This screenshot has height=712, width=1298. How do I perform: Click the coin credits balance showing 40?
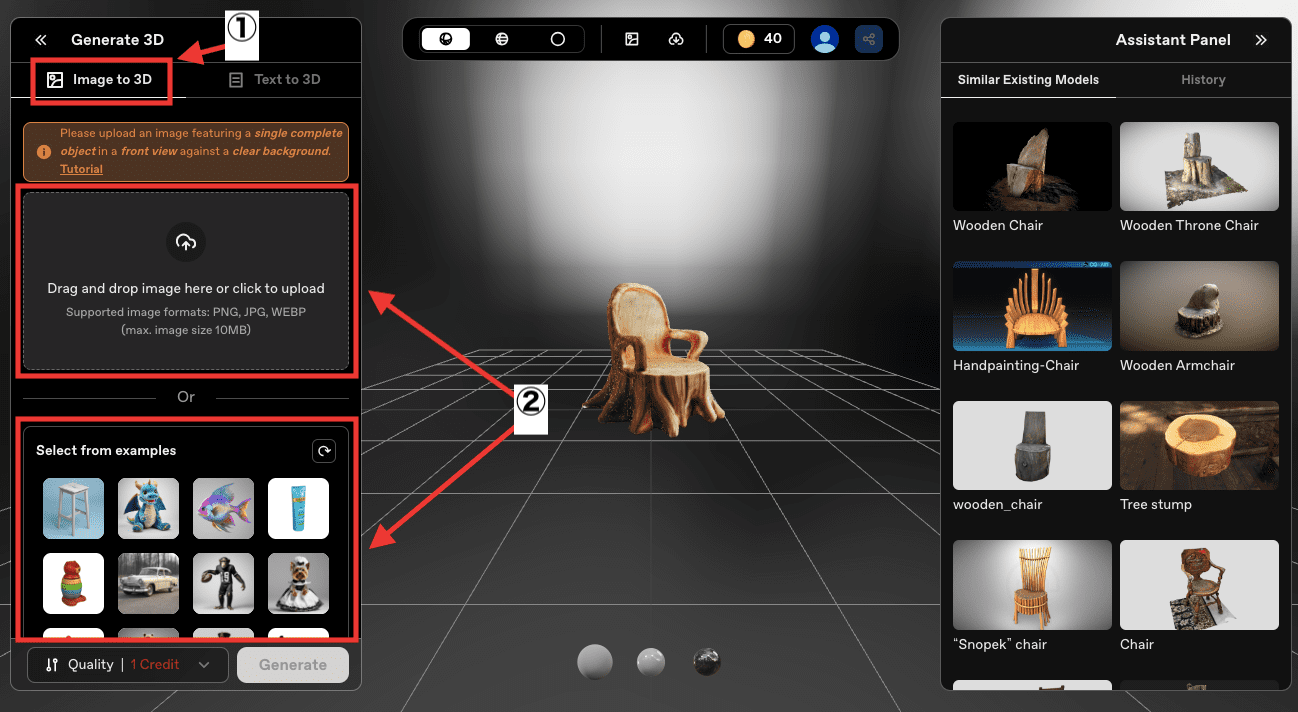tap(759, 39)
